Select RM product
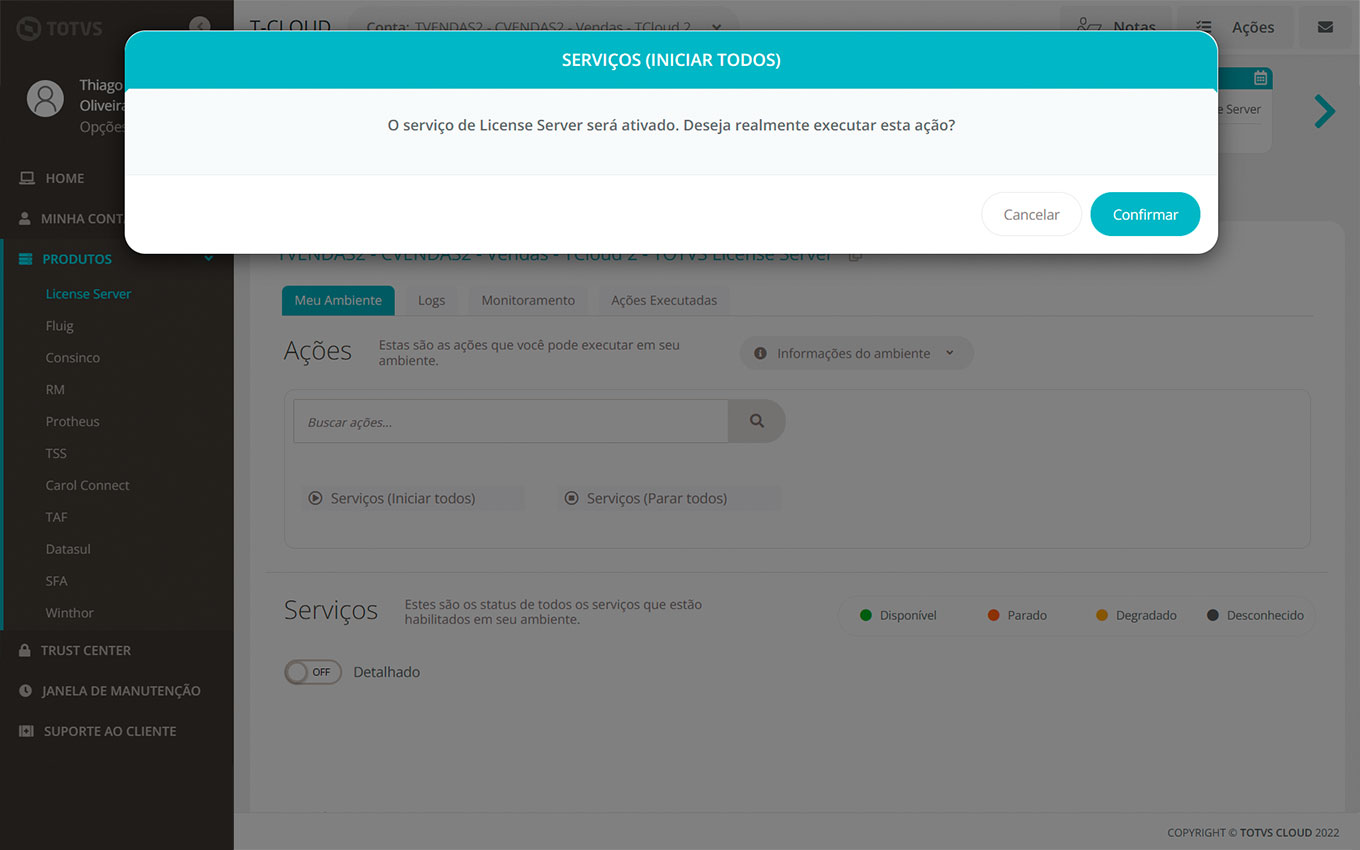The image size is (1360, 850). (55, 390)
